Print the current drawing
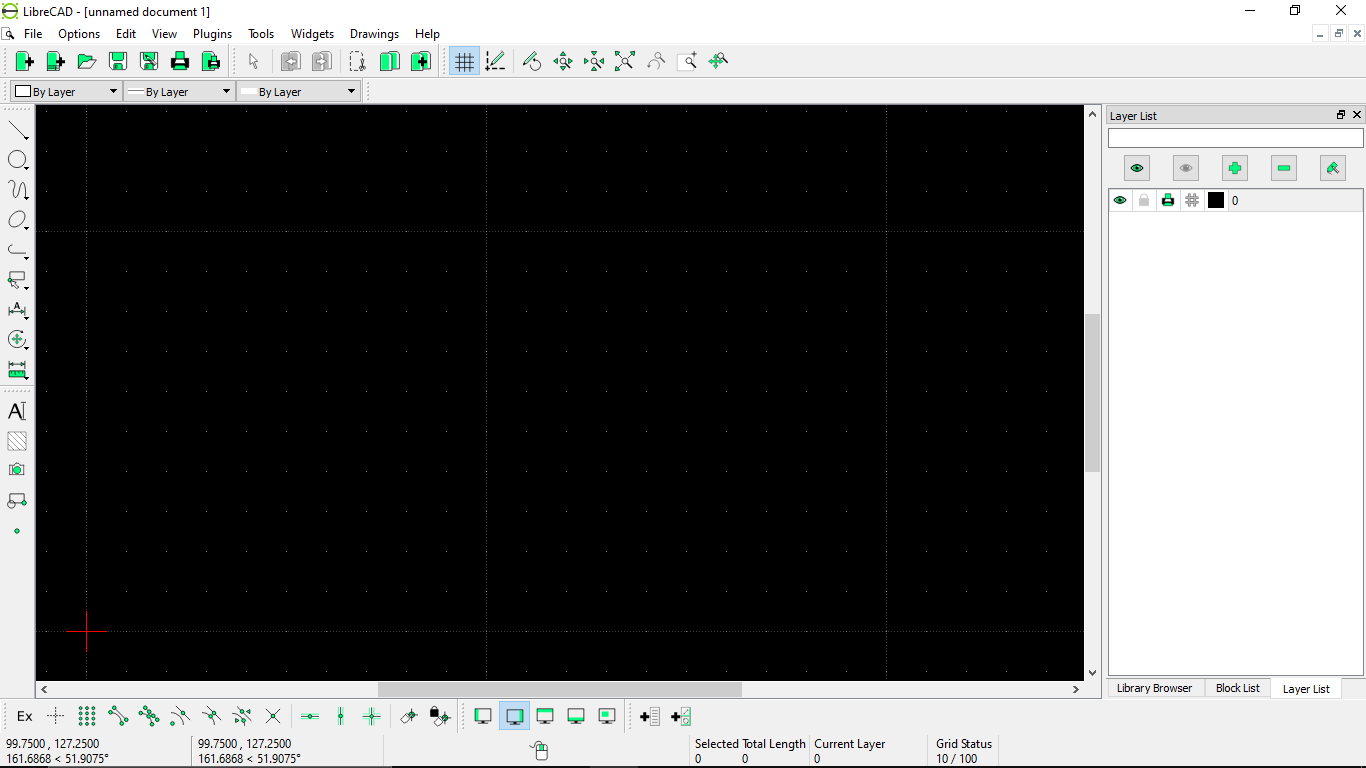 click(180, 61)
